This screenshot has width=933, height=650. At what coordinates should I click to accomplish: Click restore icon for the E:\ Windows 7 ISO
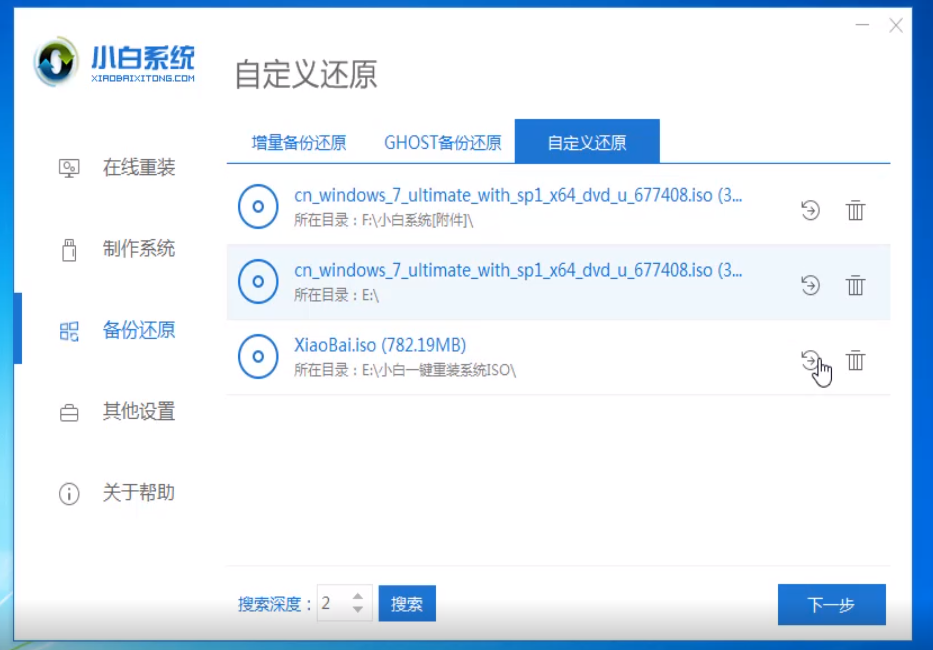pyautogui.click(x=810, y=286)
